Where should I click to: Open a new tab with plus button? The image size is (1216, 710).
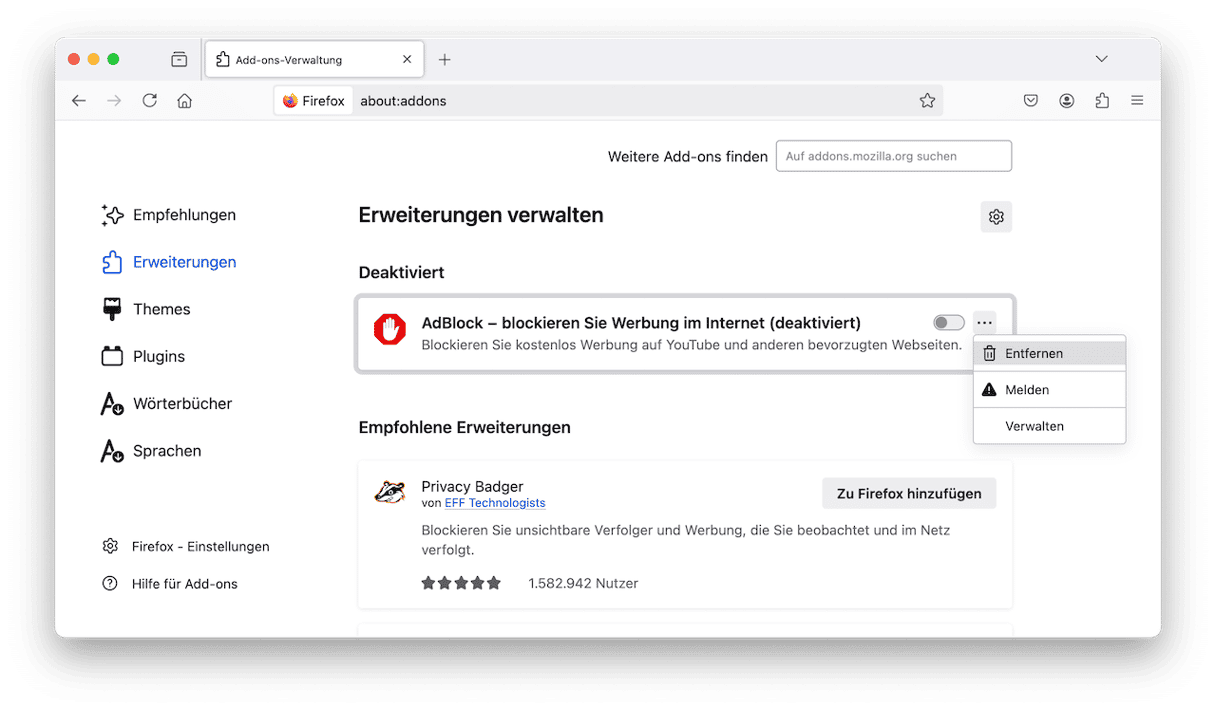click(x=445, y=60)
